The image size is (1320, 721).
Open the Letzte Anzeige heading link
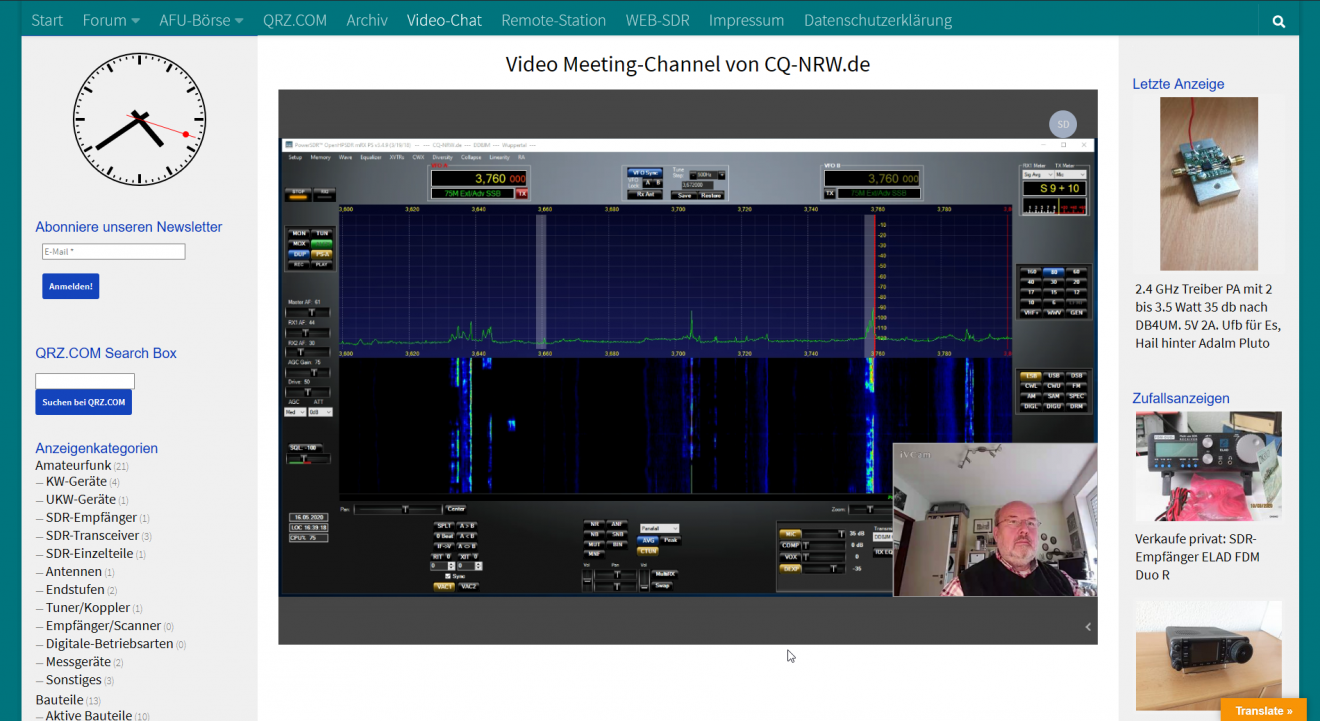click(1178, 84)
